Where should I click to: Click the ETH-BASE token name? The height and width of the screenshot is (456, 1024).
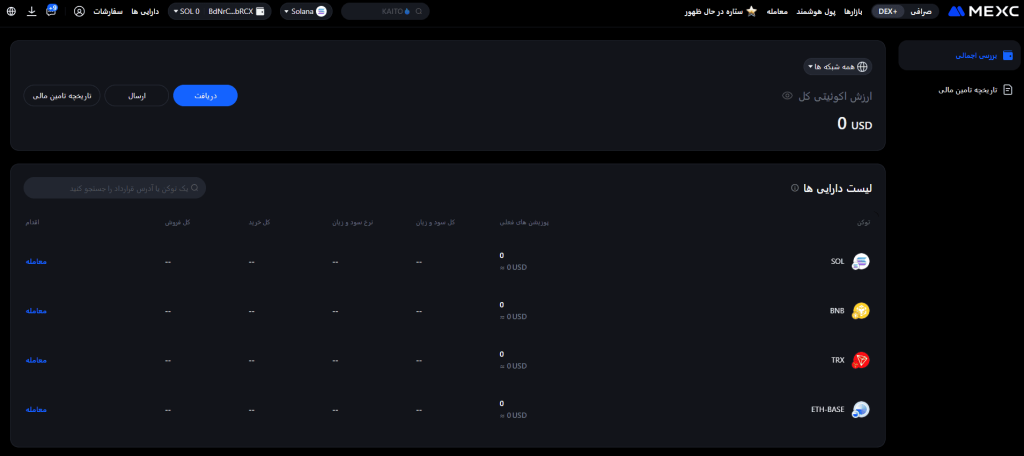[x=827, y=410]
